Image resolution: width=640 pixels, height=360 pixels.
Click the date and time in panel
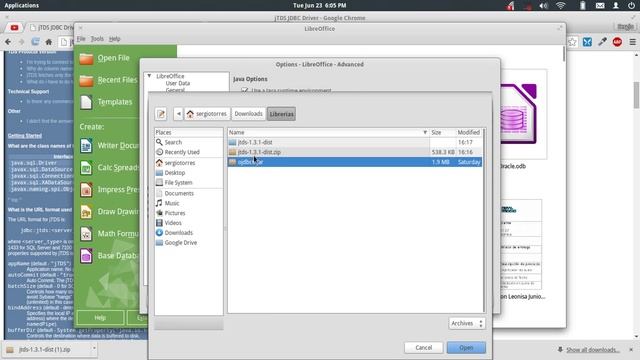pyautogui.click(x=320, y=5)
